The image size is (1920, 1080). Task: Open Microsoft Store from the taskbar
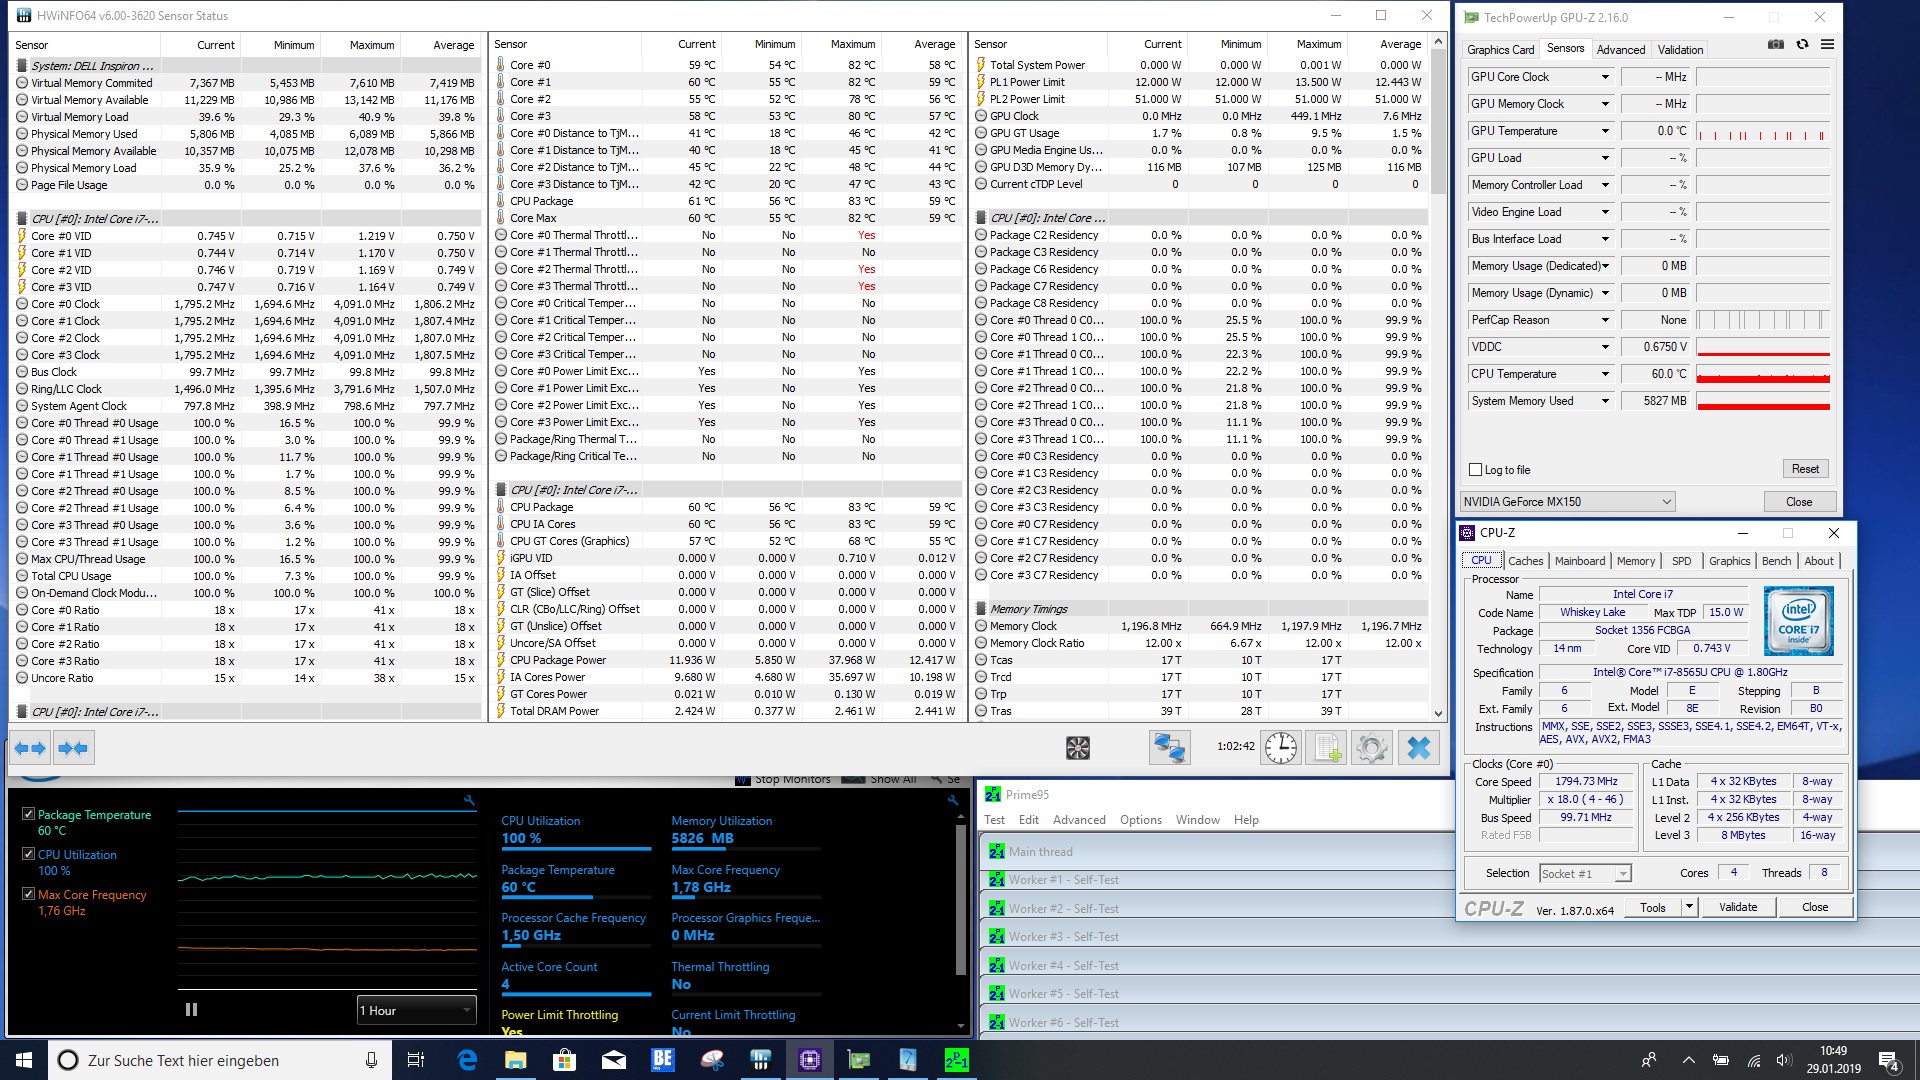(x=564, y=1060)
